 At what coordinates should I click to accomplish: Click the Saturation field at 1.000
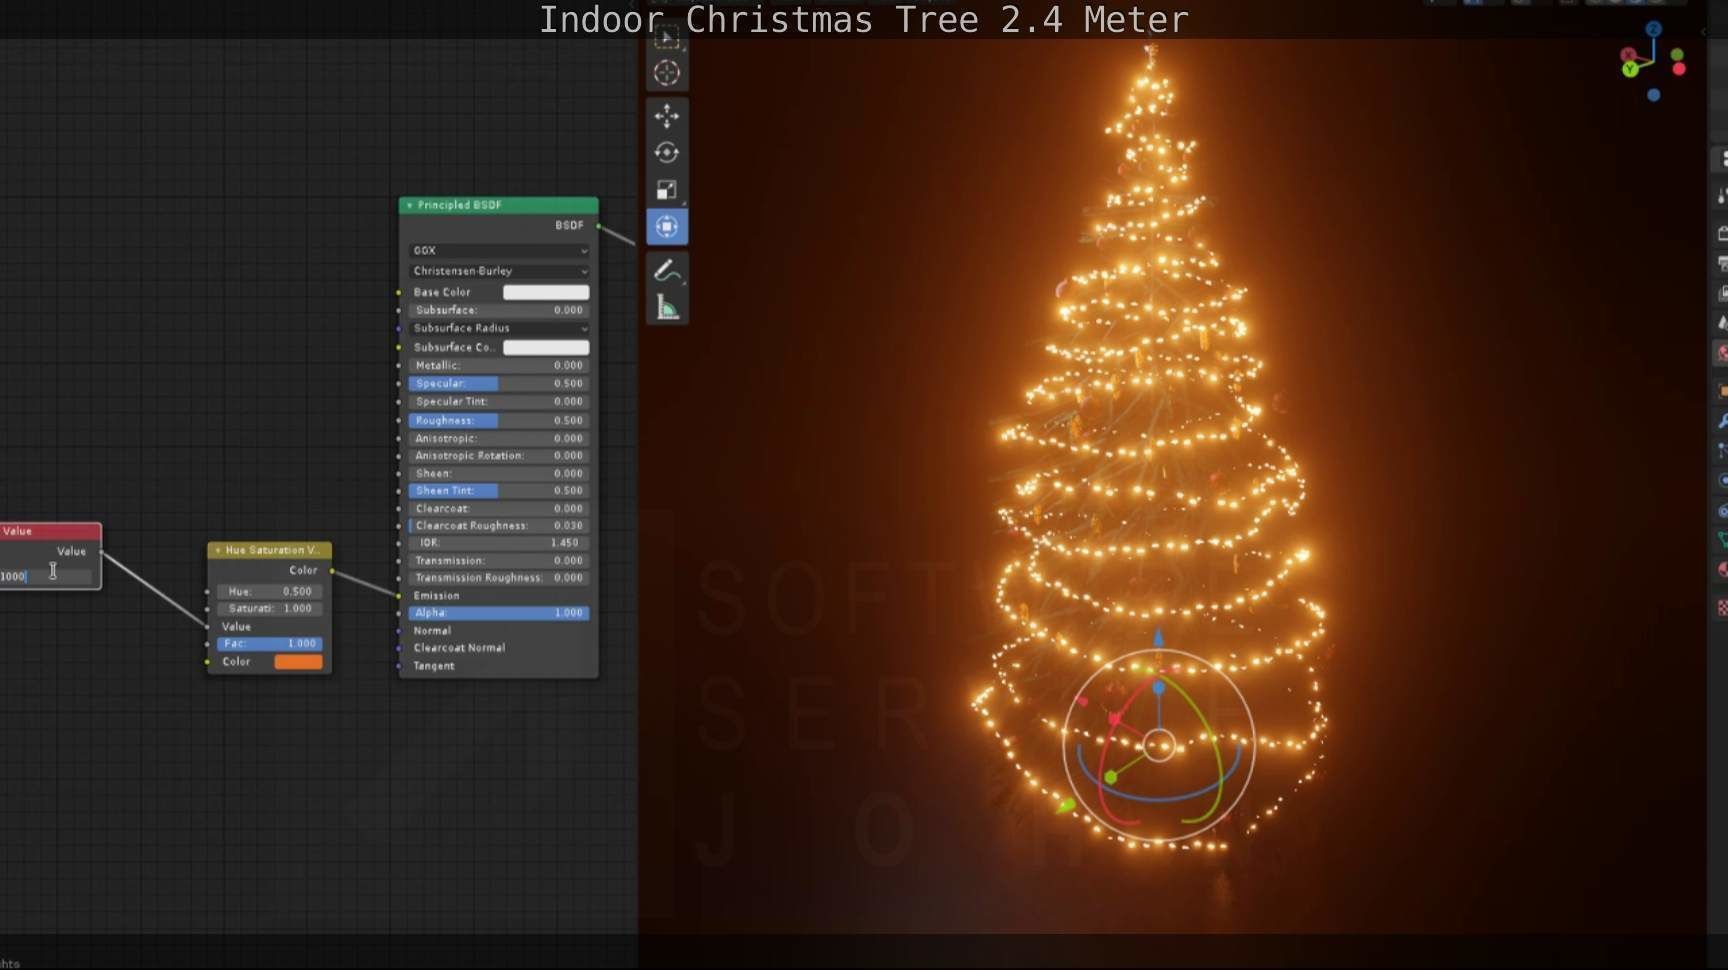click(x=269, y=609)
